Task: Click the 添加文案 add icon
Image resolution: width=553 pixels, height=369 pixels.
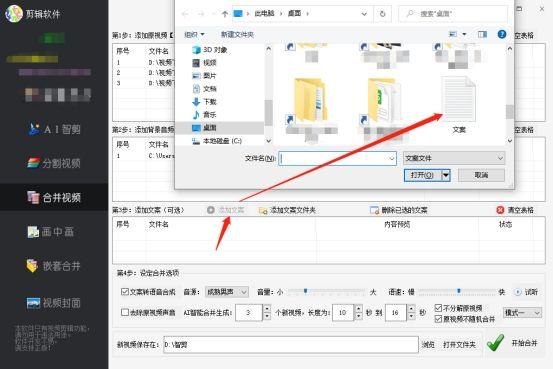Action: click(x=211, y=210)
